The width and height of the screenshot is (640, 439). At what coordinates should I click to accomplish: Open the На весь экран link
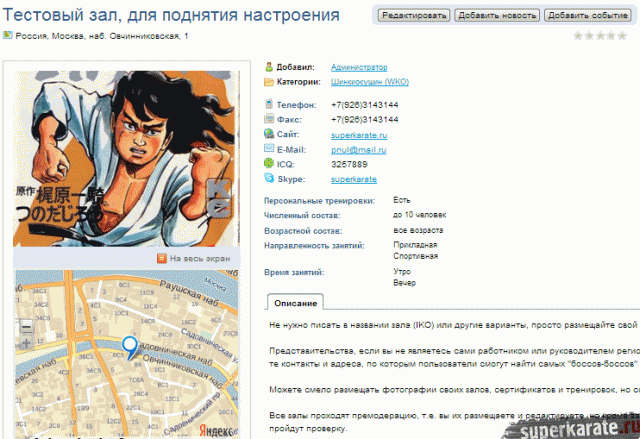tap(200, 259)
